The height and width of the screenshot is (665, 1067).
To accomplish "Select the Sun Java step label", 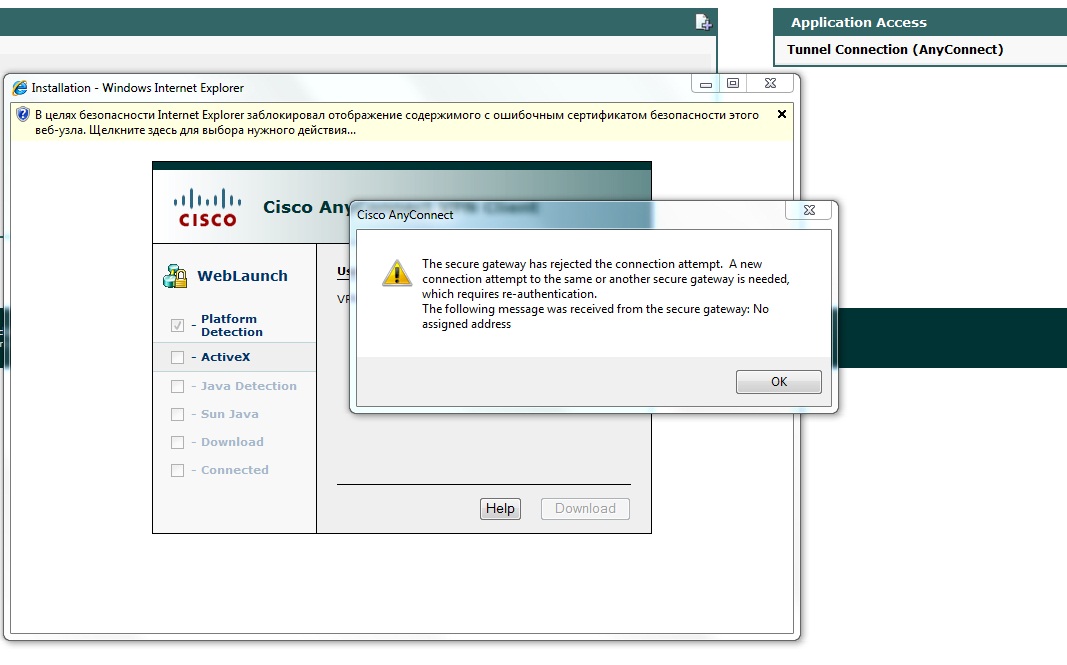I will pyautogui.click(x=229, y=414).
